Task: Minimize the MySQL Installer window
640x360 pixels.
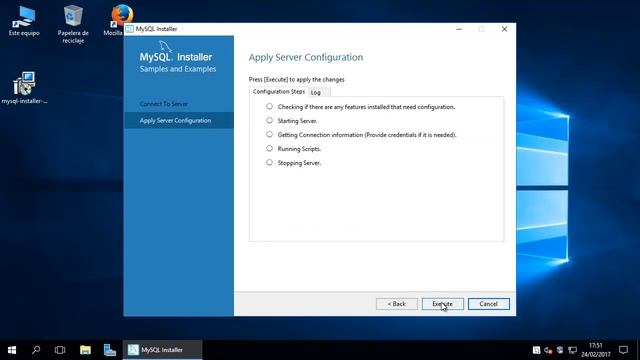Action: tap(459, 29)
